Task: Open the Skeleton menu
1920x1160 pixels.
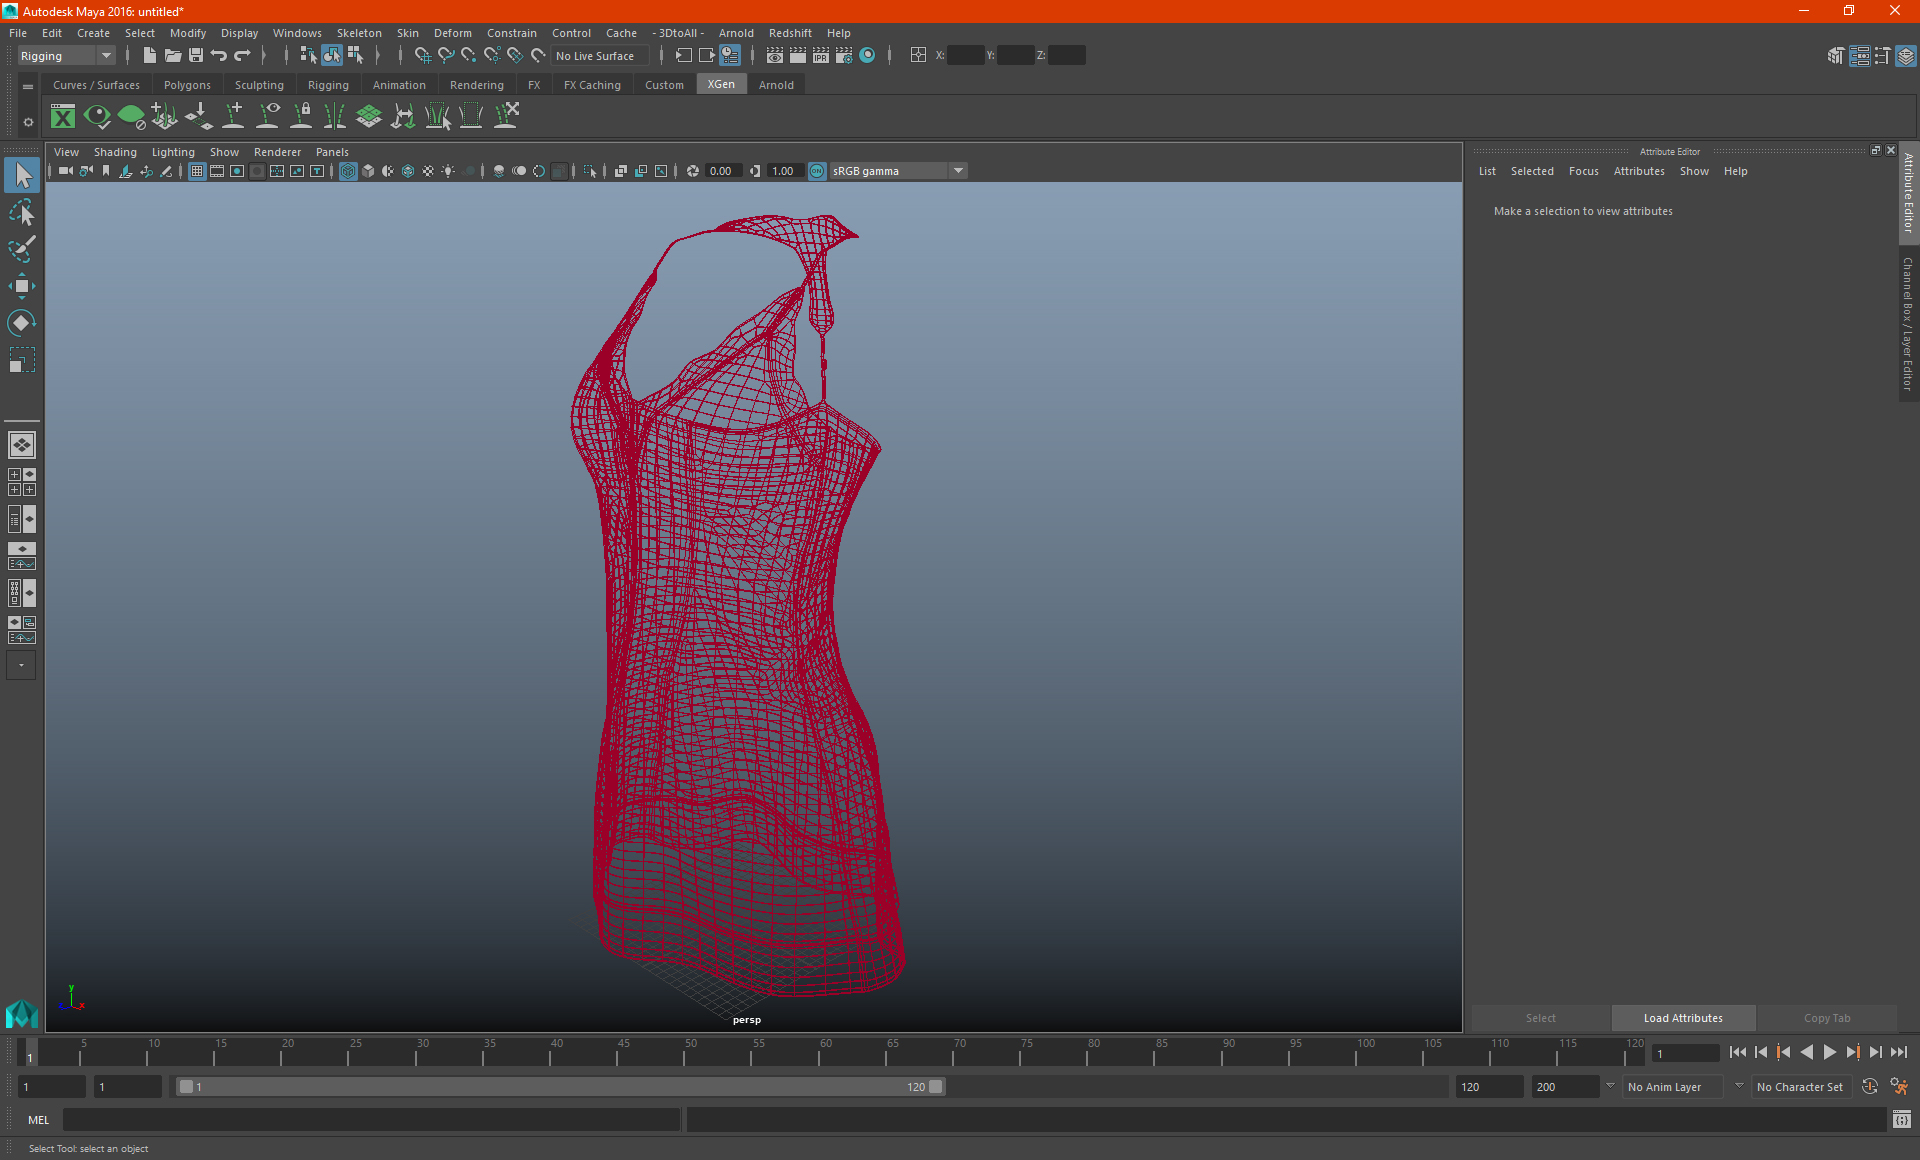Action: (358, 33)
